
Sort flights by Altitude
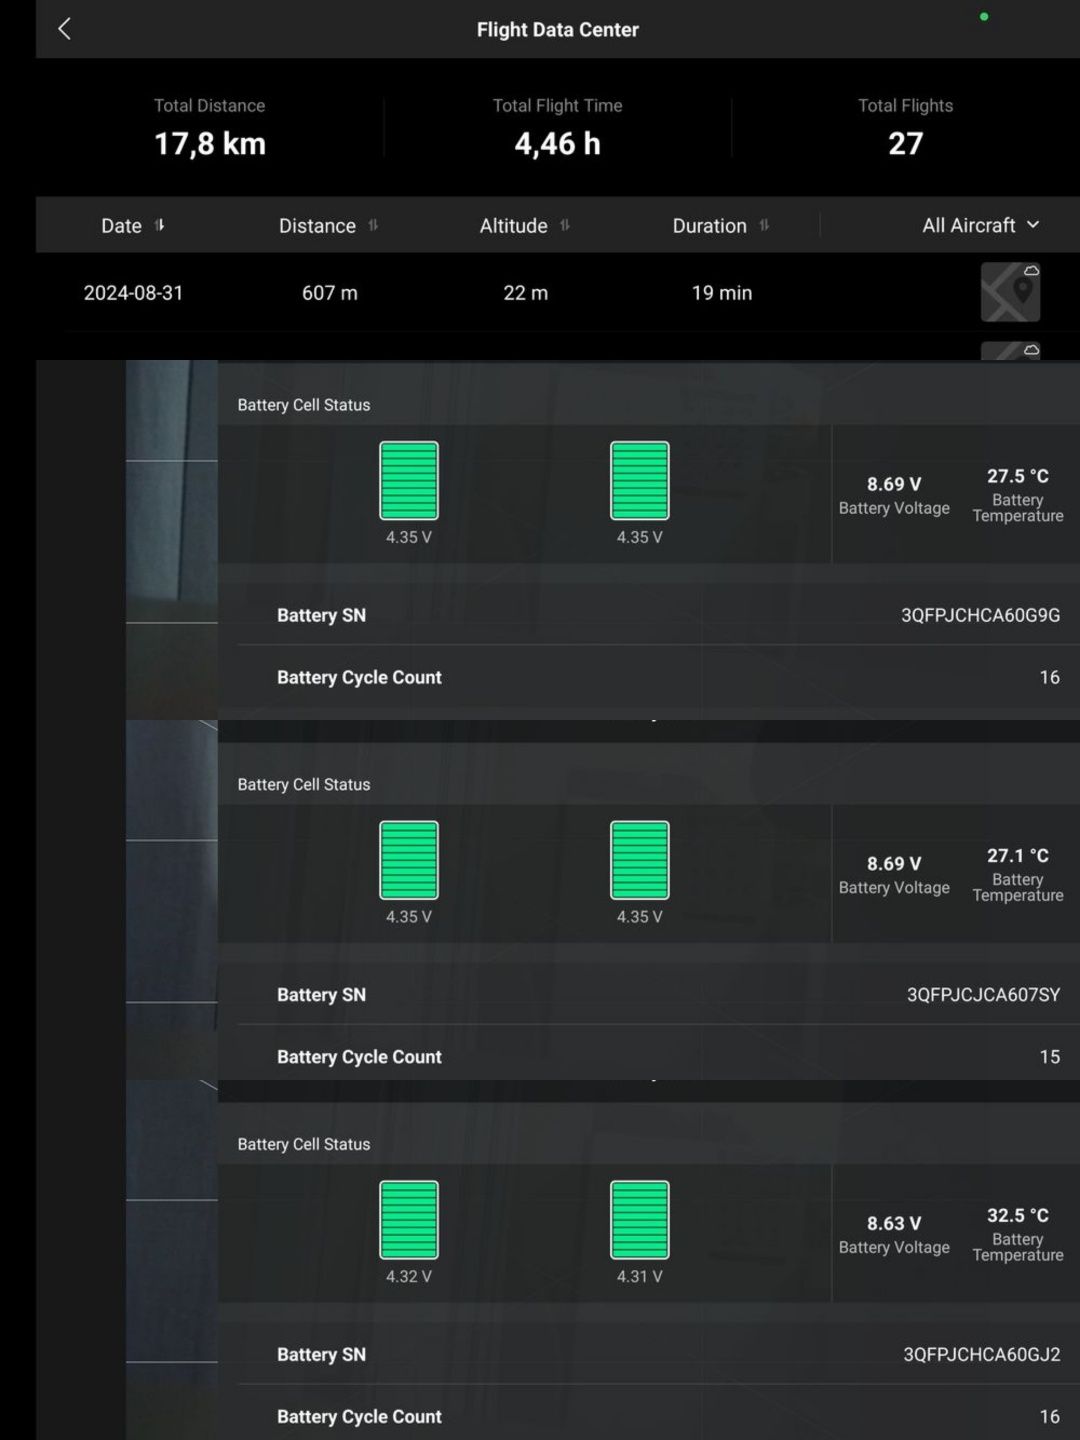pyautogui.click(x=565, y=225)
